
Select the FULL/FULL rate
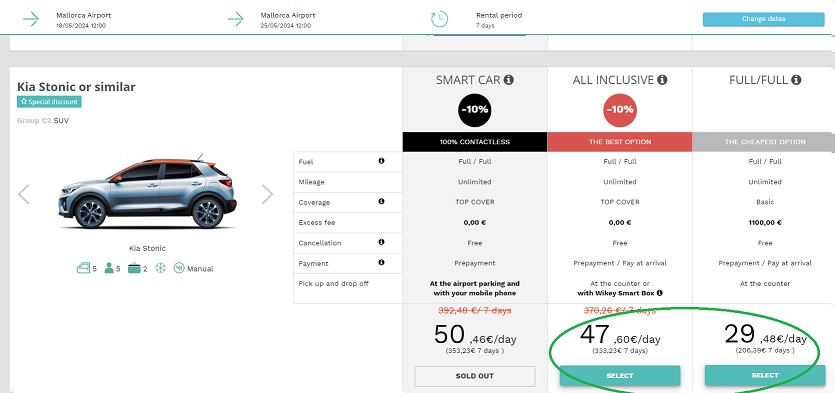[765, 375]
